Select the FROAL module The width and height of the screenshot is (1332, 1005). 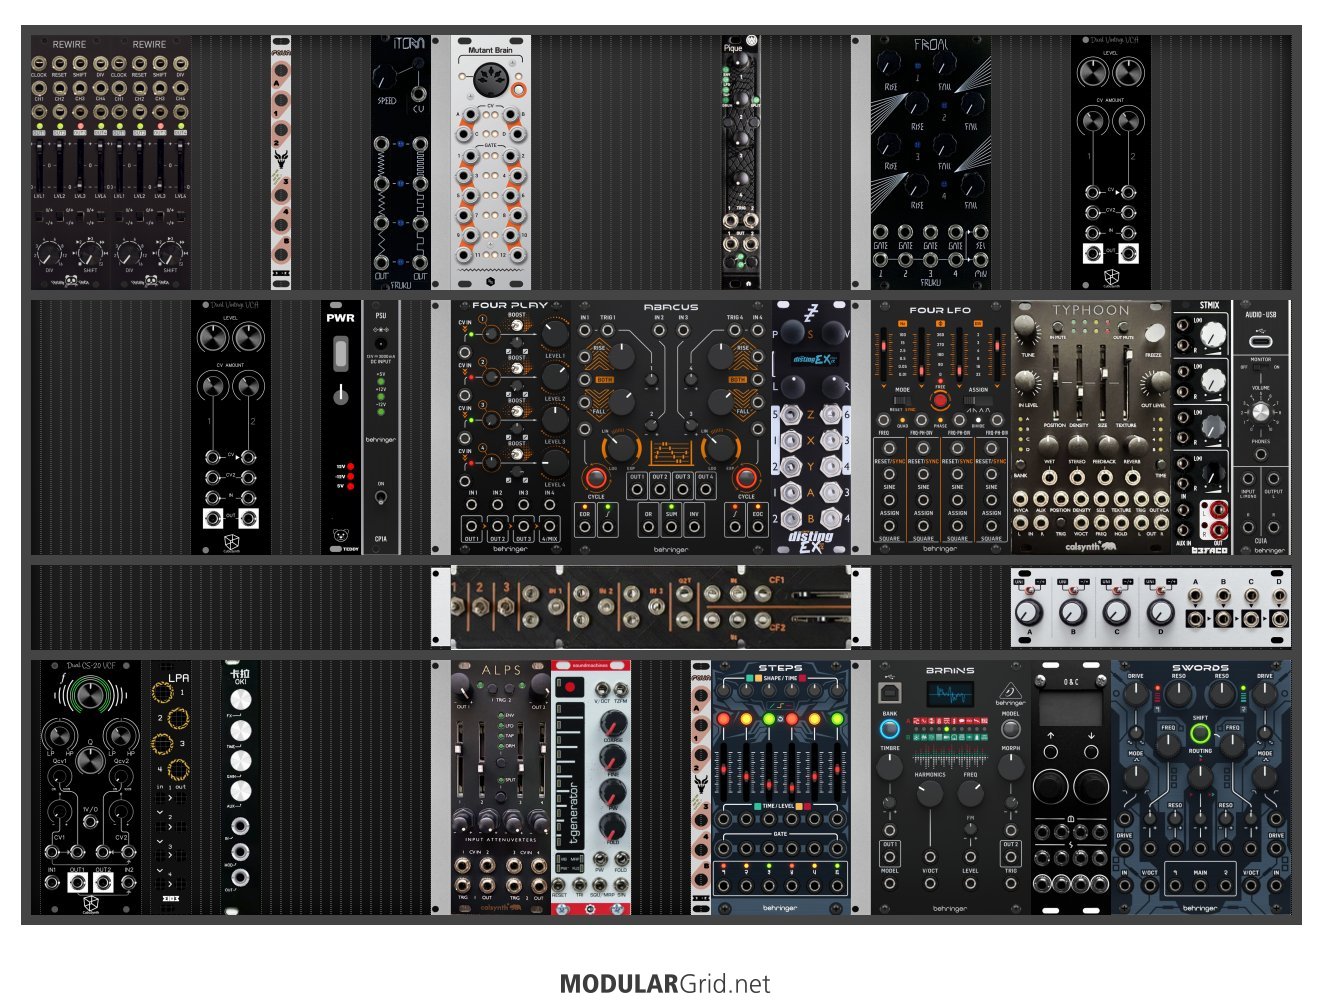coord(931,162)
